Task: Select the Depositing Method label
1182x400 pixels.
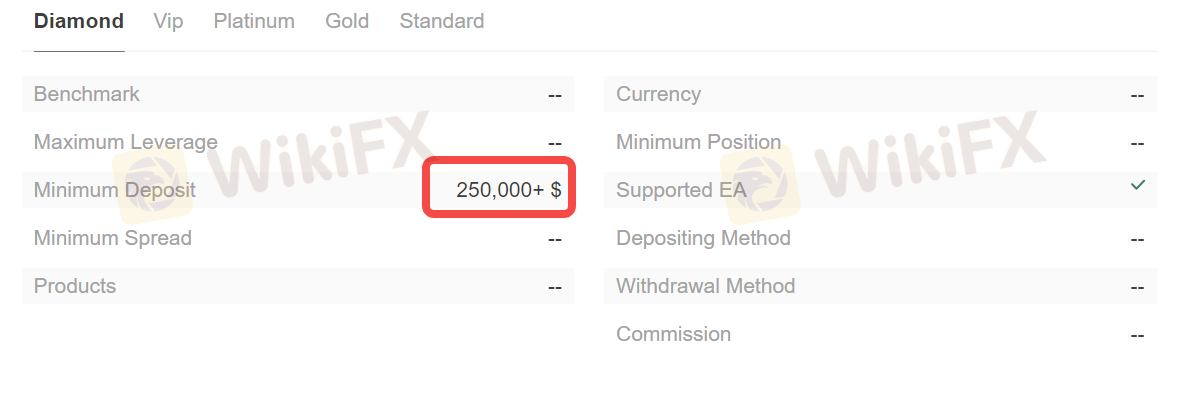Action: pos(703,238)
